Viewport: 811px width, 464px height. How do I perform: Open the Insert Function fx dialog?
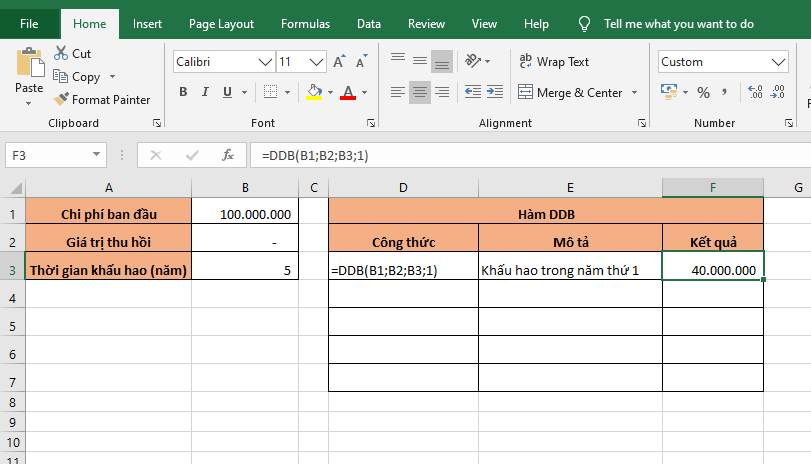coord(228,155)
